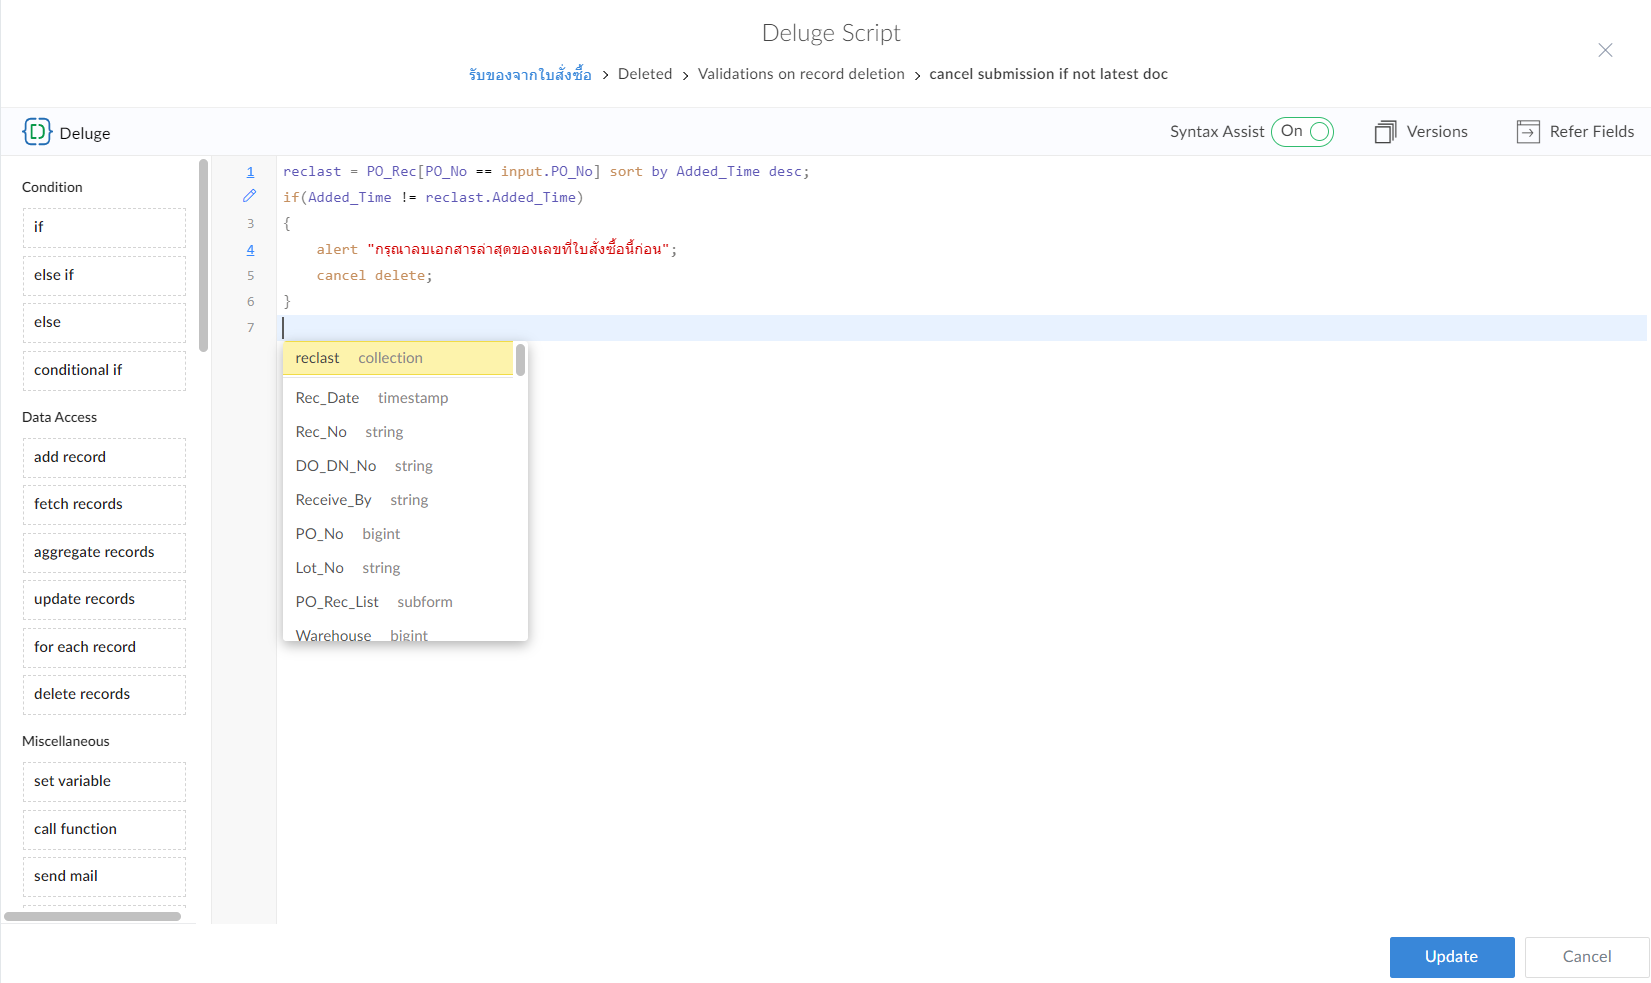This screenshot has height=983, width=1651.
Task: Click the Thai alert message string
Action: pyautogui.click(x=518, y=249)
